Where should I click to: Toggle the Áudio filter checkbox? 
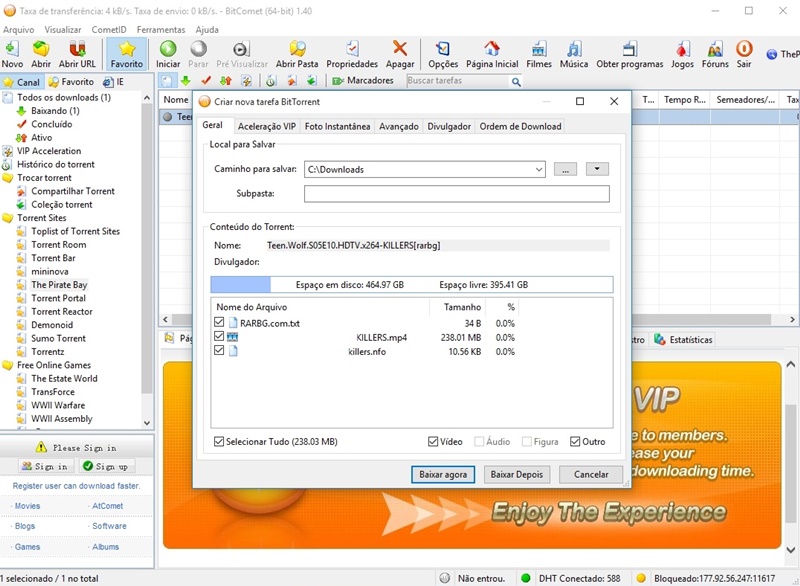click(x=479, y=442)
